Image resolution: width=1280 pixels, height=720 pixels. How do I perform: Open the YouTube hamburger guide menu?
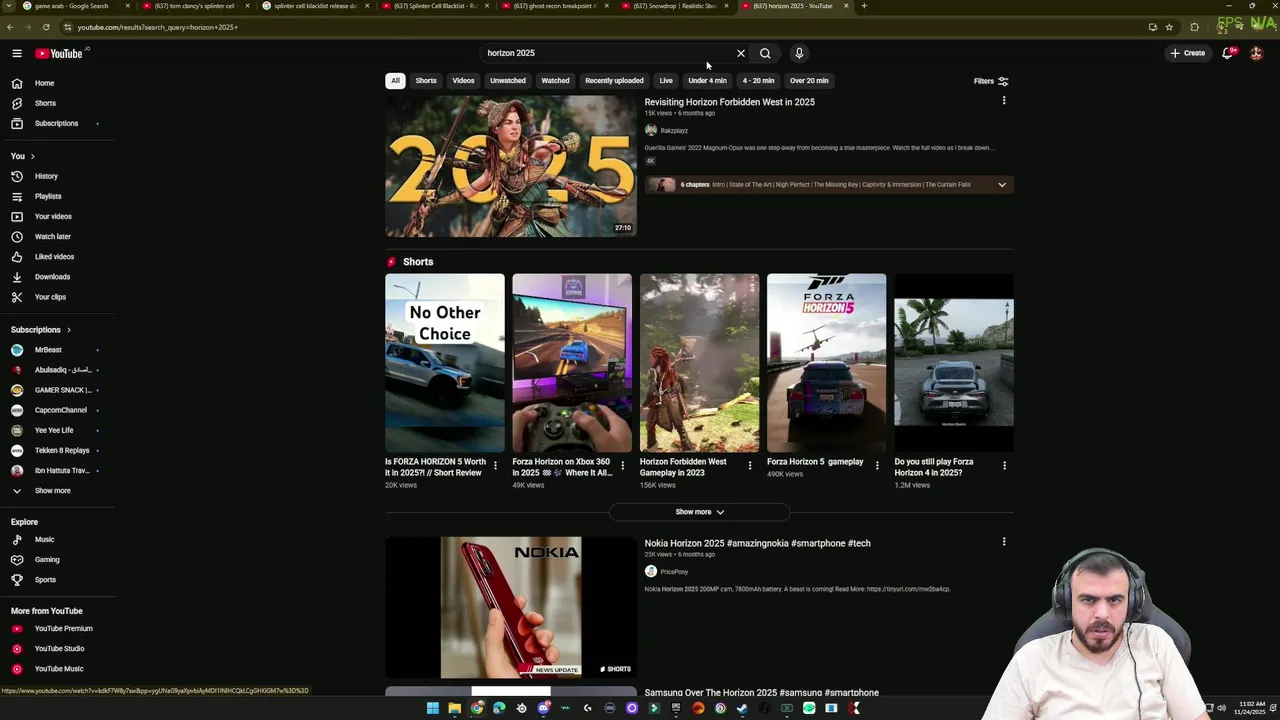tap(17, 53)
